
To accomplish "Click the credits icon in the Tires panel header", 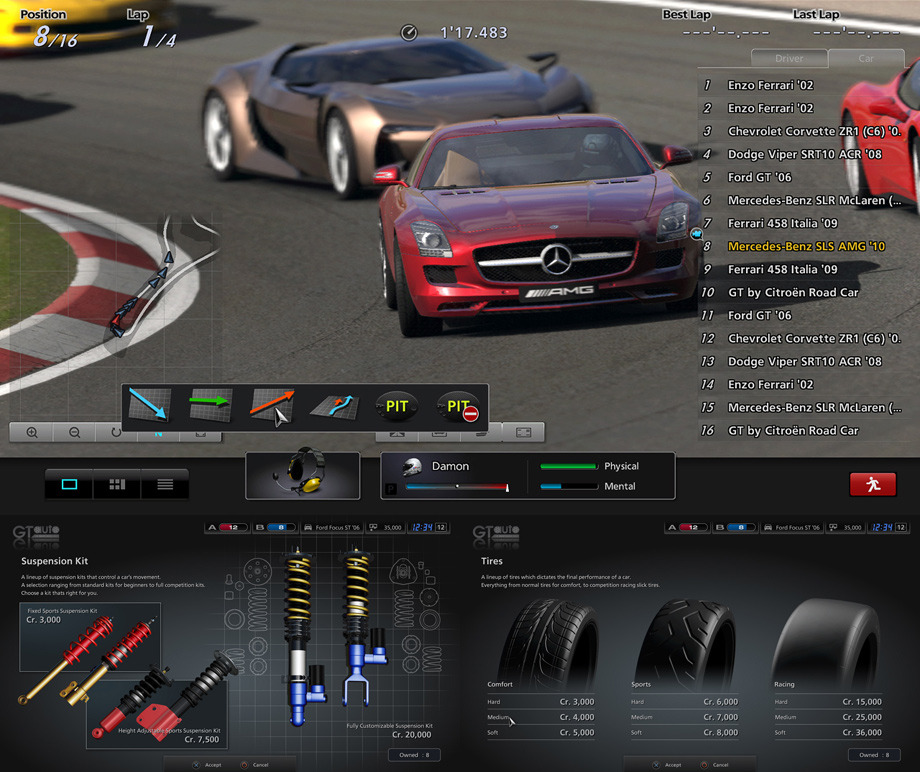I will [x=833, y=527].
